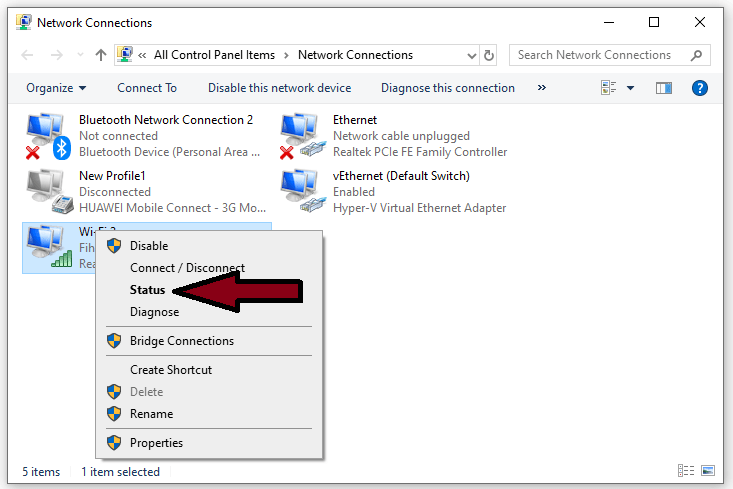Select the Ethernet adapter icon

(303, 136)
